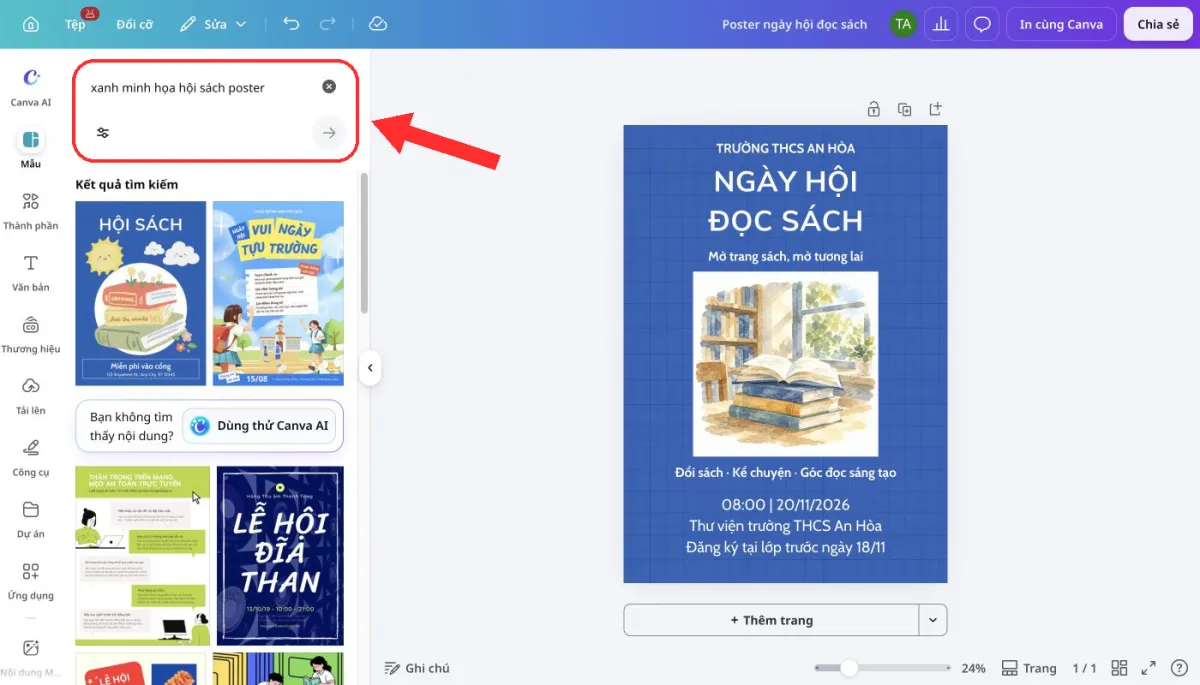
Task: Open the analytics bar chart icon
Action: [x=941, y=24]
